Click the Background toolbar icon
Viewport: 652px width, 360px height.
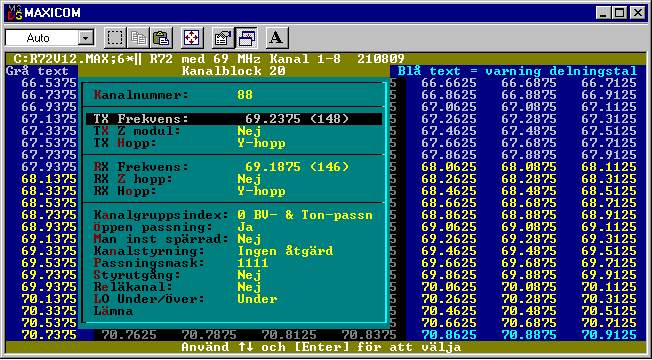(x=246, y=38)
